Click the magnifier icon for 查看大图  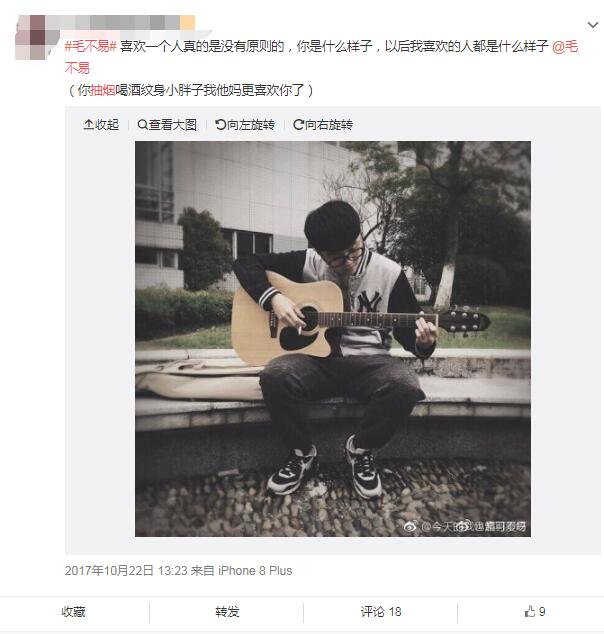[142, 125]
